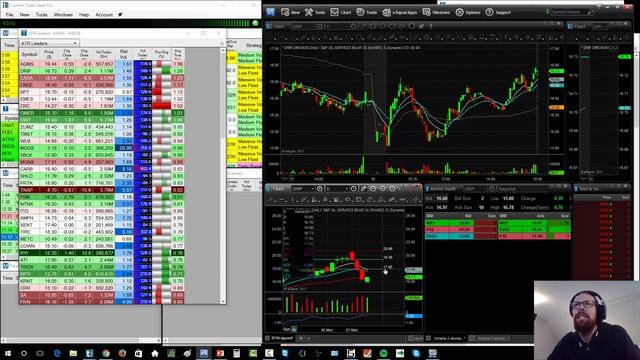Select the ZUMZ row in ATR Leaders
Image resolution: width=640 pixels, height=360 pixels.
[102, 127]
